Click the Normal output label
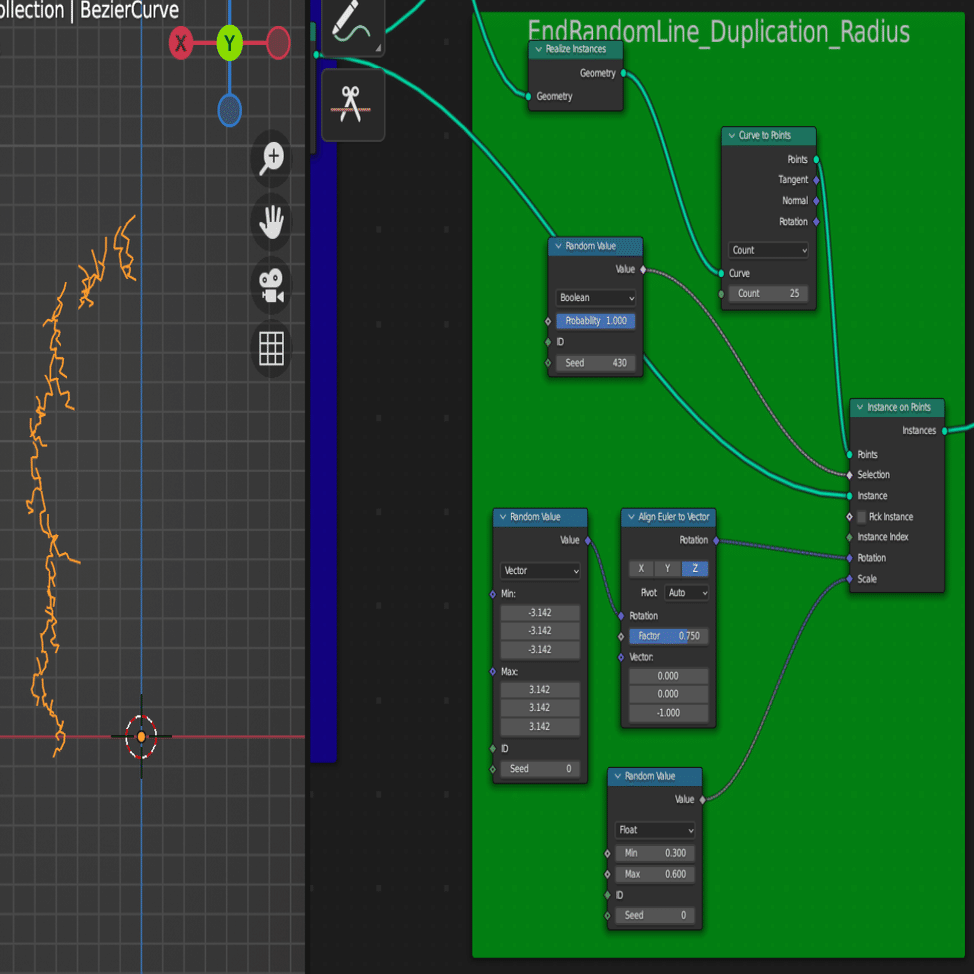This screenshot has height=974, width=974. tap(795, 201)
